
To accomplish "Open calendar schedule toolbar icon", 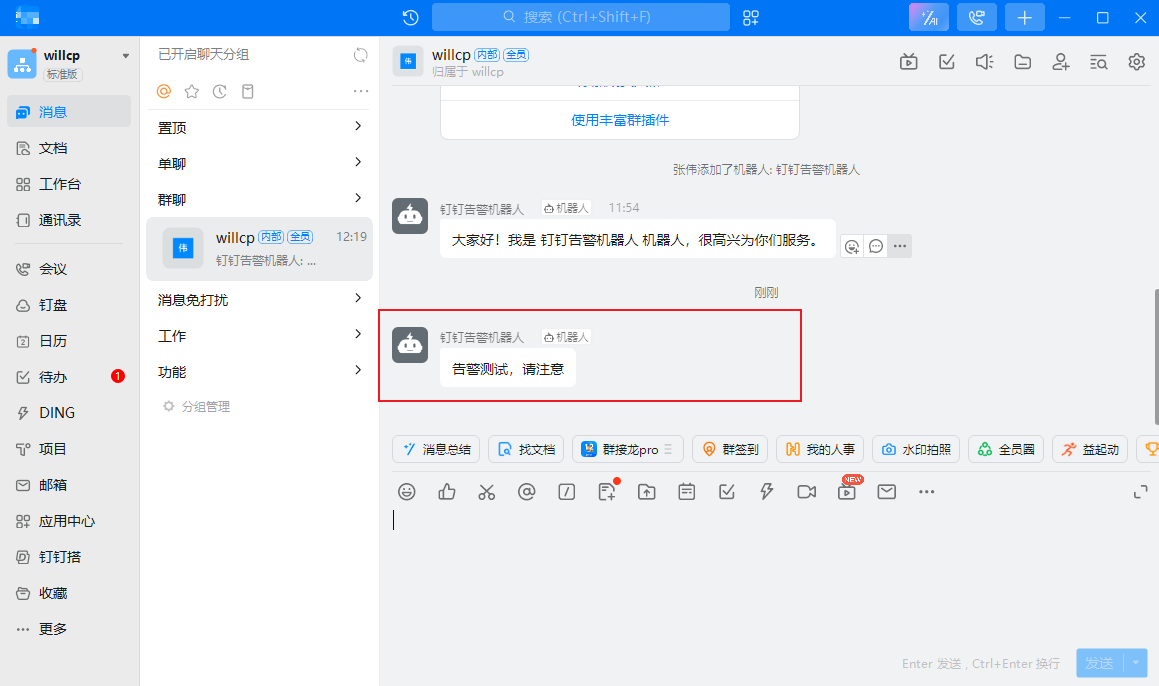I will [687, 492].
